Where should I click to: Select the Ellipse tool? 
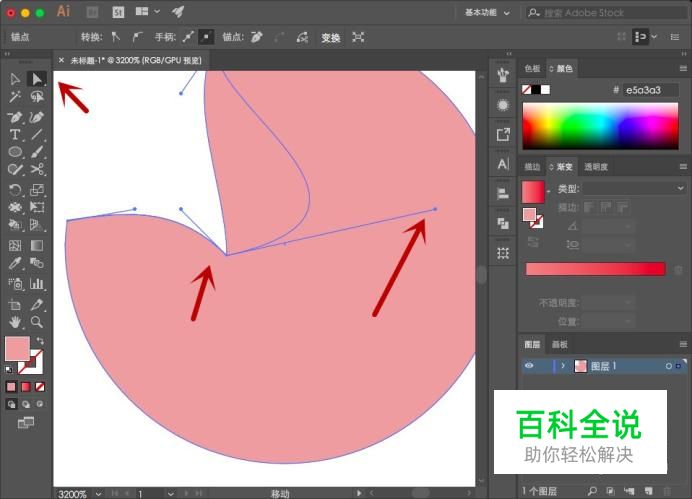pyautogui.click(x=15, y=152)
